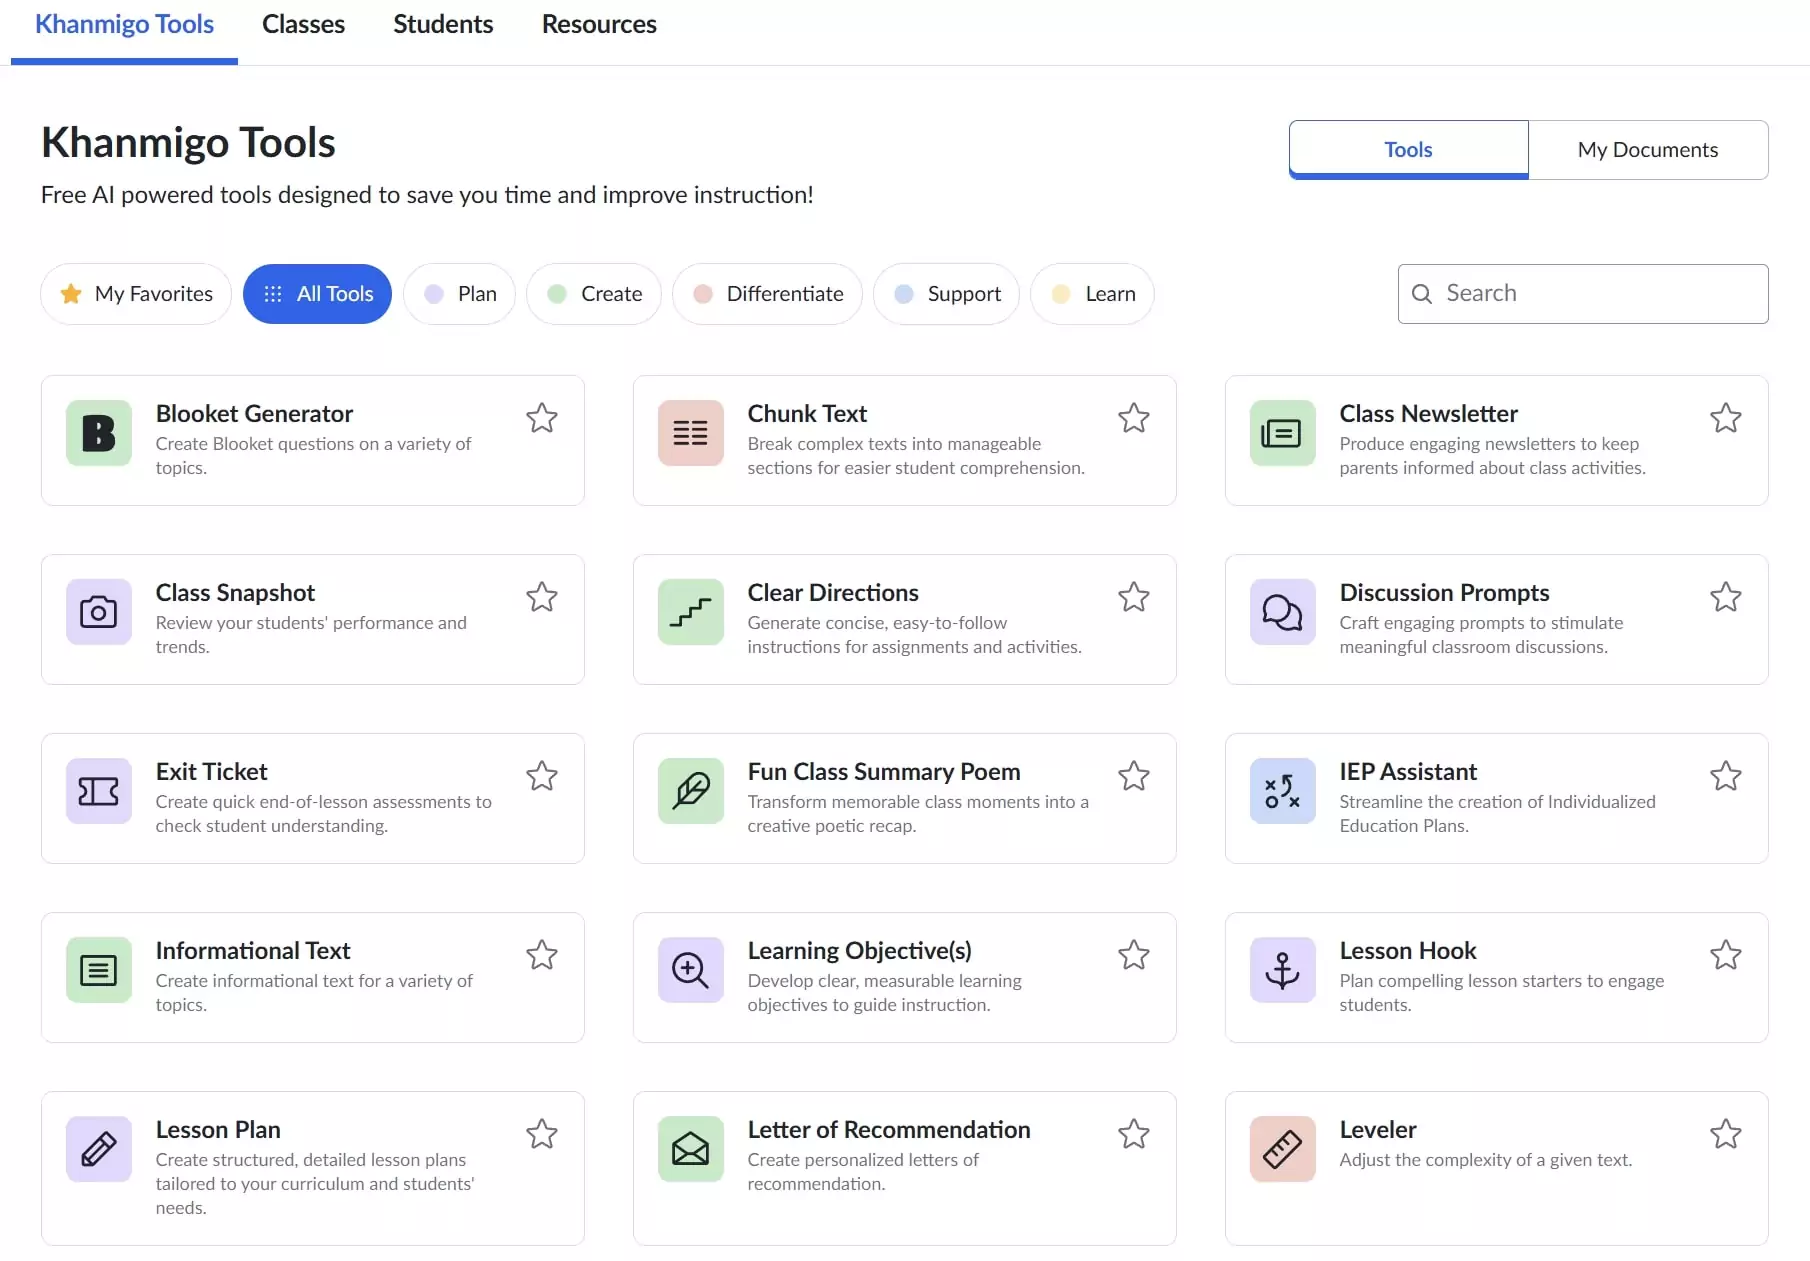The height and width of the screenshot is (1261, 1810).
Task: Click 'Generate concise, easy-to-follow instructions' description
Action: click(x=914, y=635)
